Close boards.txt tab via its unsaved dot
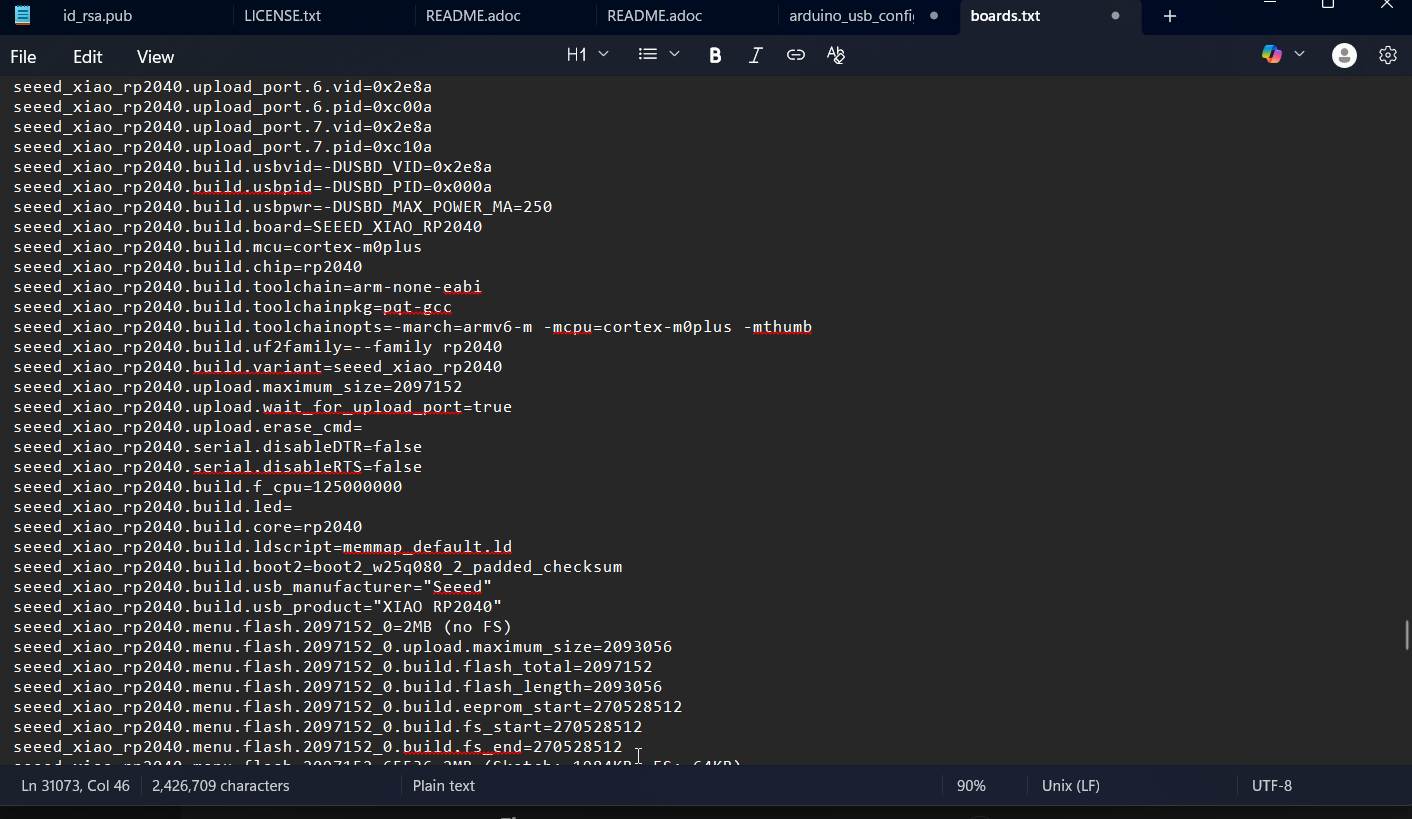The width and height of the screenshot is (1412, 819). [1116, 16]
